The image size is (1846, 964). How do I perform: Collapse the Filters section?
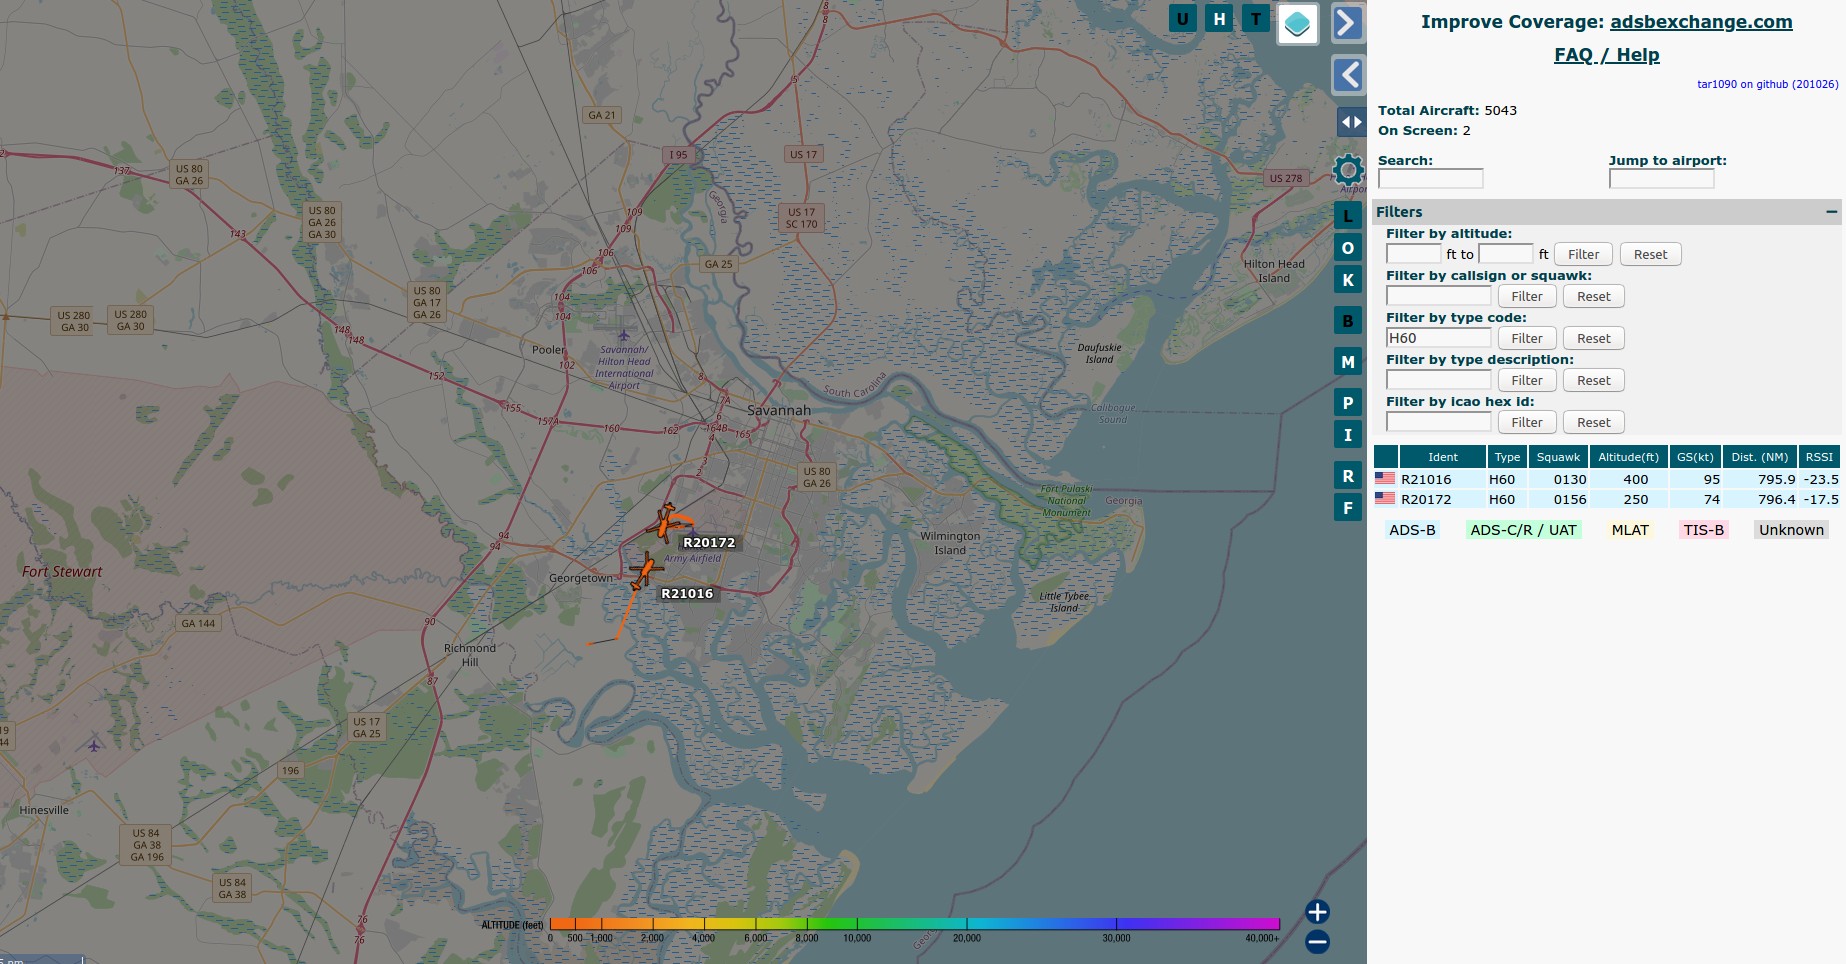point(1831,212)
